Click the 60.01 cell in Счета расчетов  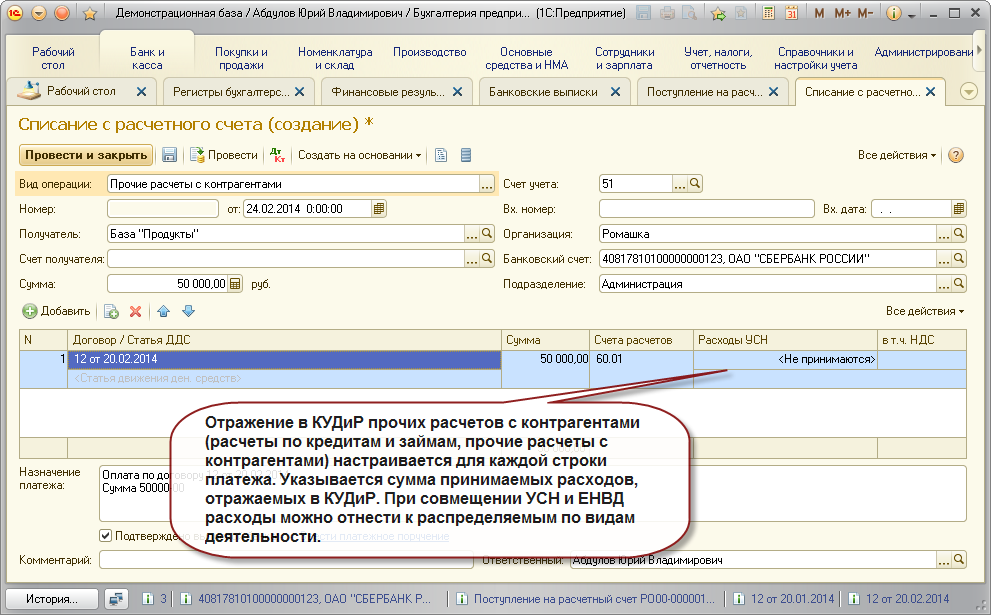(x=641, y=359)
